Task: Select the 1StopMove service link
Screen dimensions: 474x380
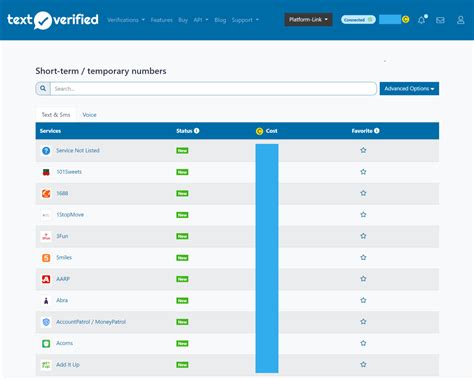Action: point(70,215)
